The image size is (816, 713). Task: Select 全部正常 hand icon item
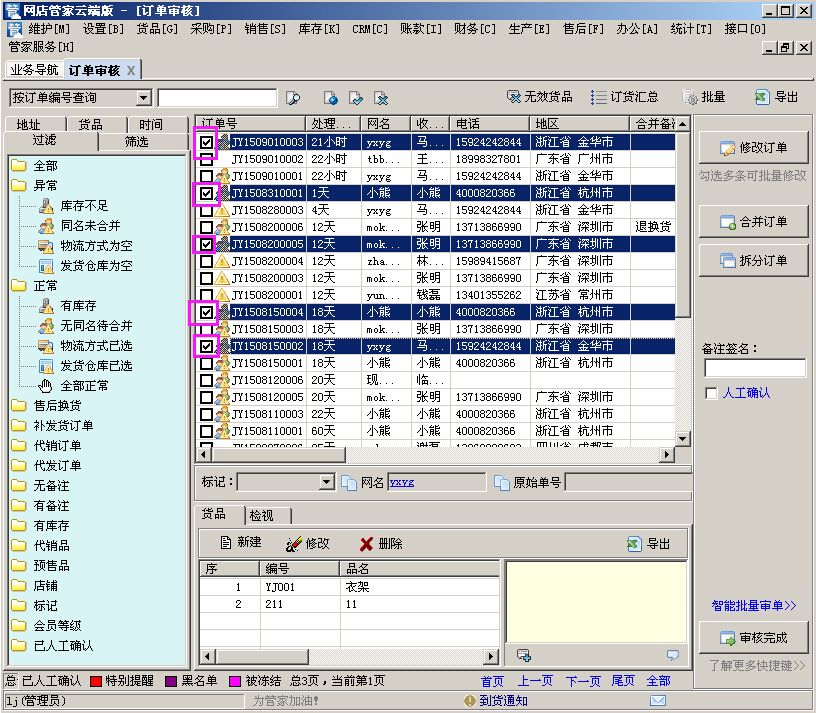pos(84,386)
